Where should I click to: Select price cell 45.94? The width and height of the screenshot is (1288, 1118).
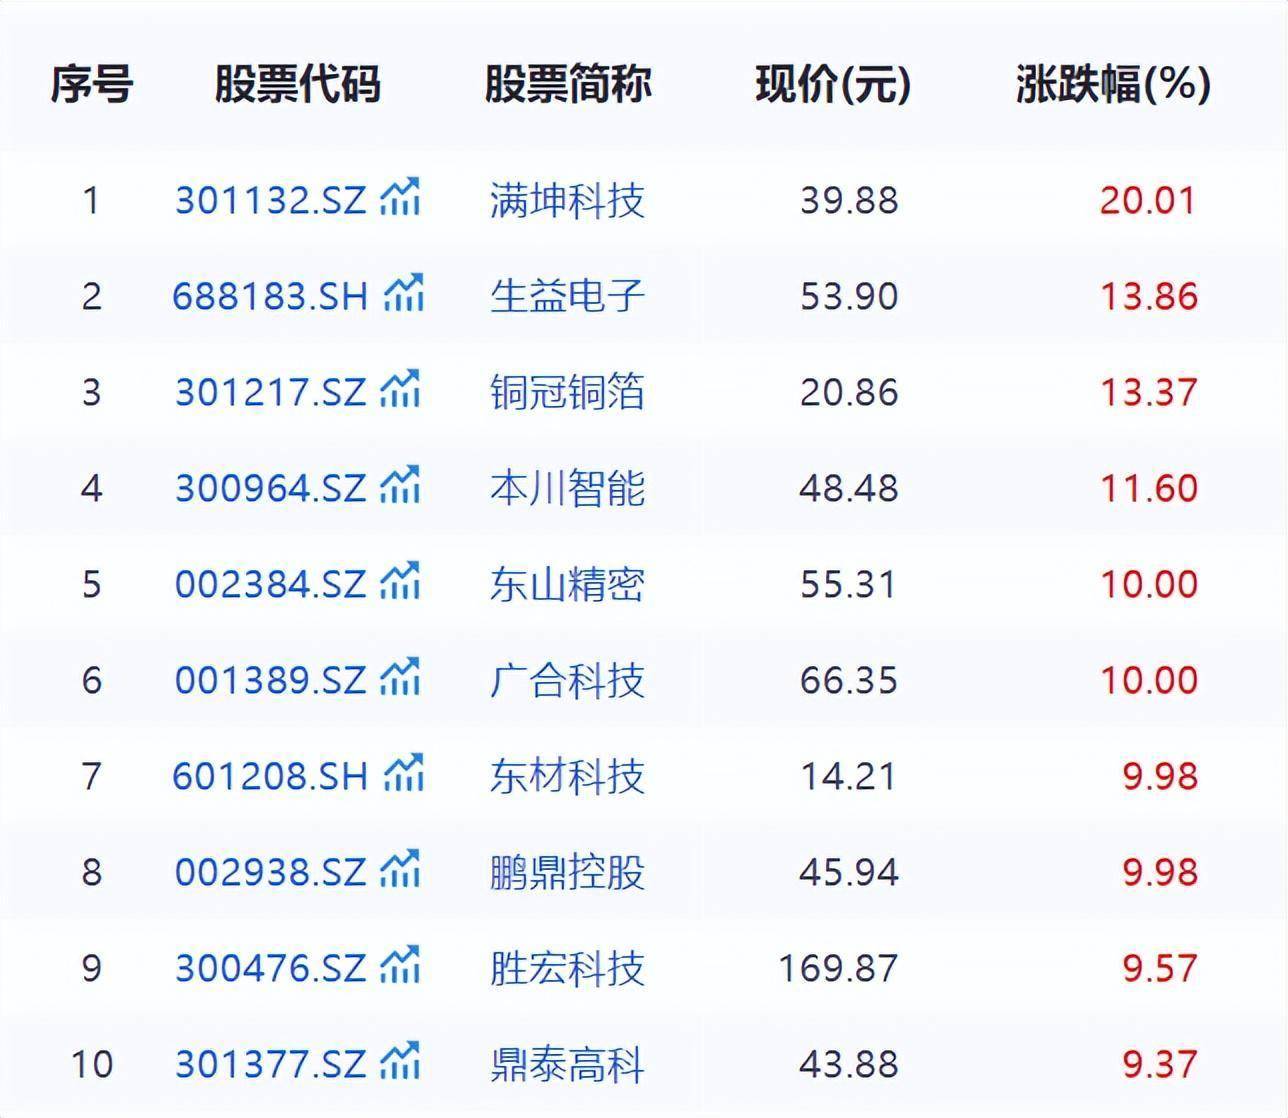(849, 873)
